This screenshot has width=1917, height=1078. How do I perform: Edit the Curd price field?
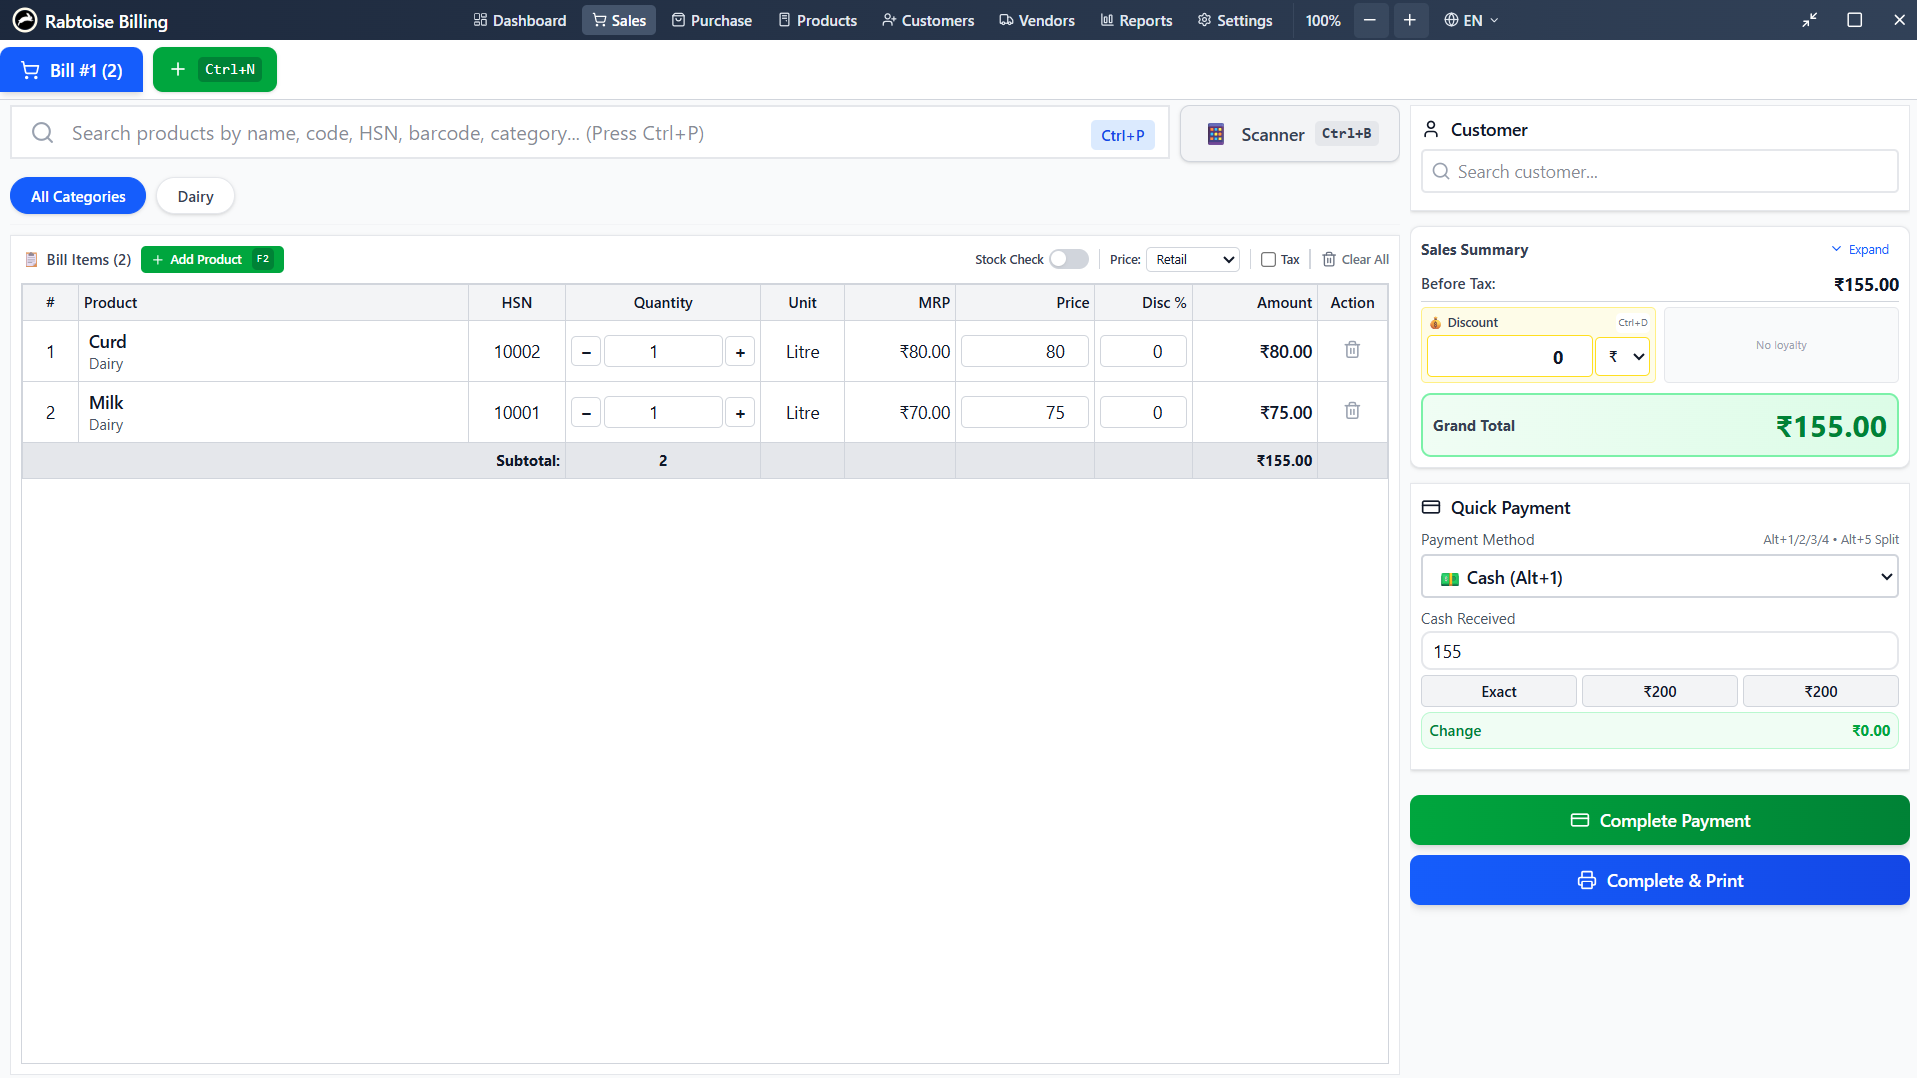click(1024, 352)
